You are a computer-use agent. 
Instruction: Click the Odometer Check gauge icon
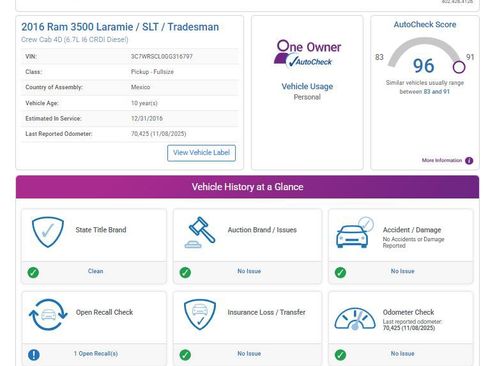point(355,319)
